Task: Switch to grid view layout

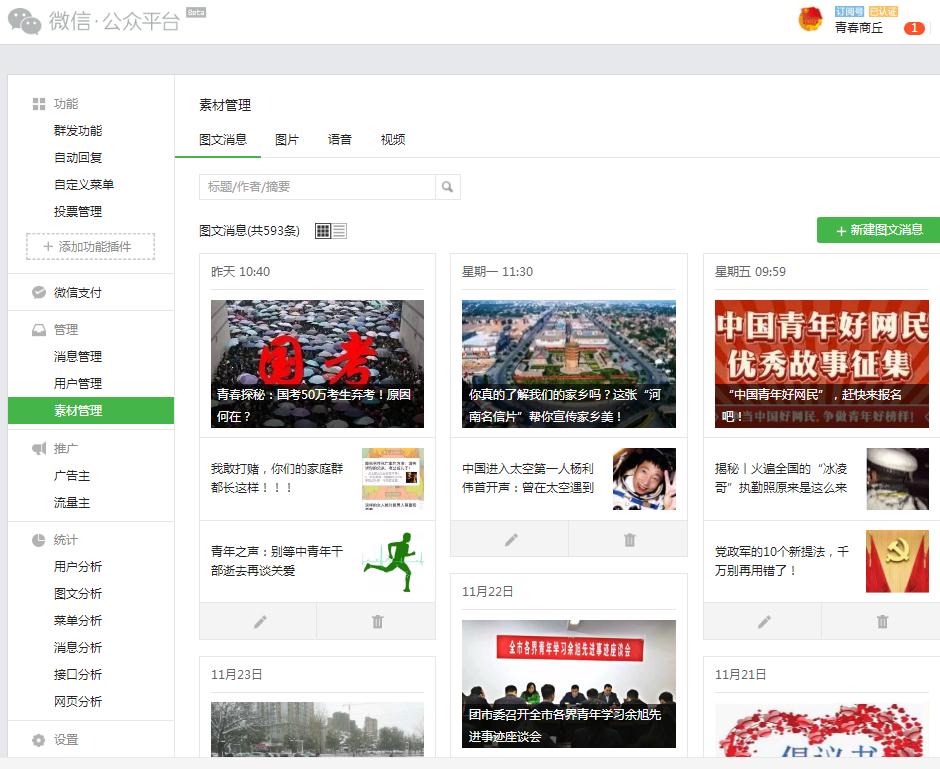Action: pyautogui.click(x=323, y=231)
